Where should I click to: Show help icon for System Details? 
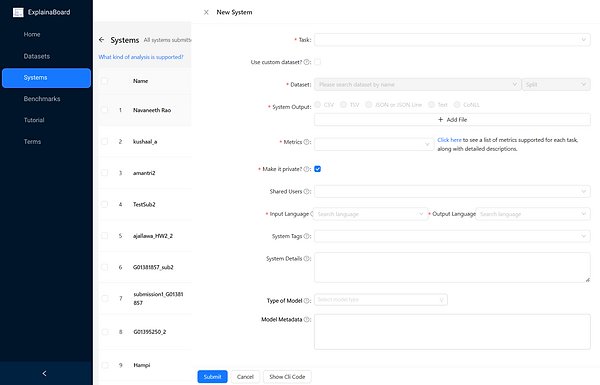pyautogui.click(x=307, y=259)
